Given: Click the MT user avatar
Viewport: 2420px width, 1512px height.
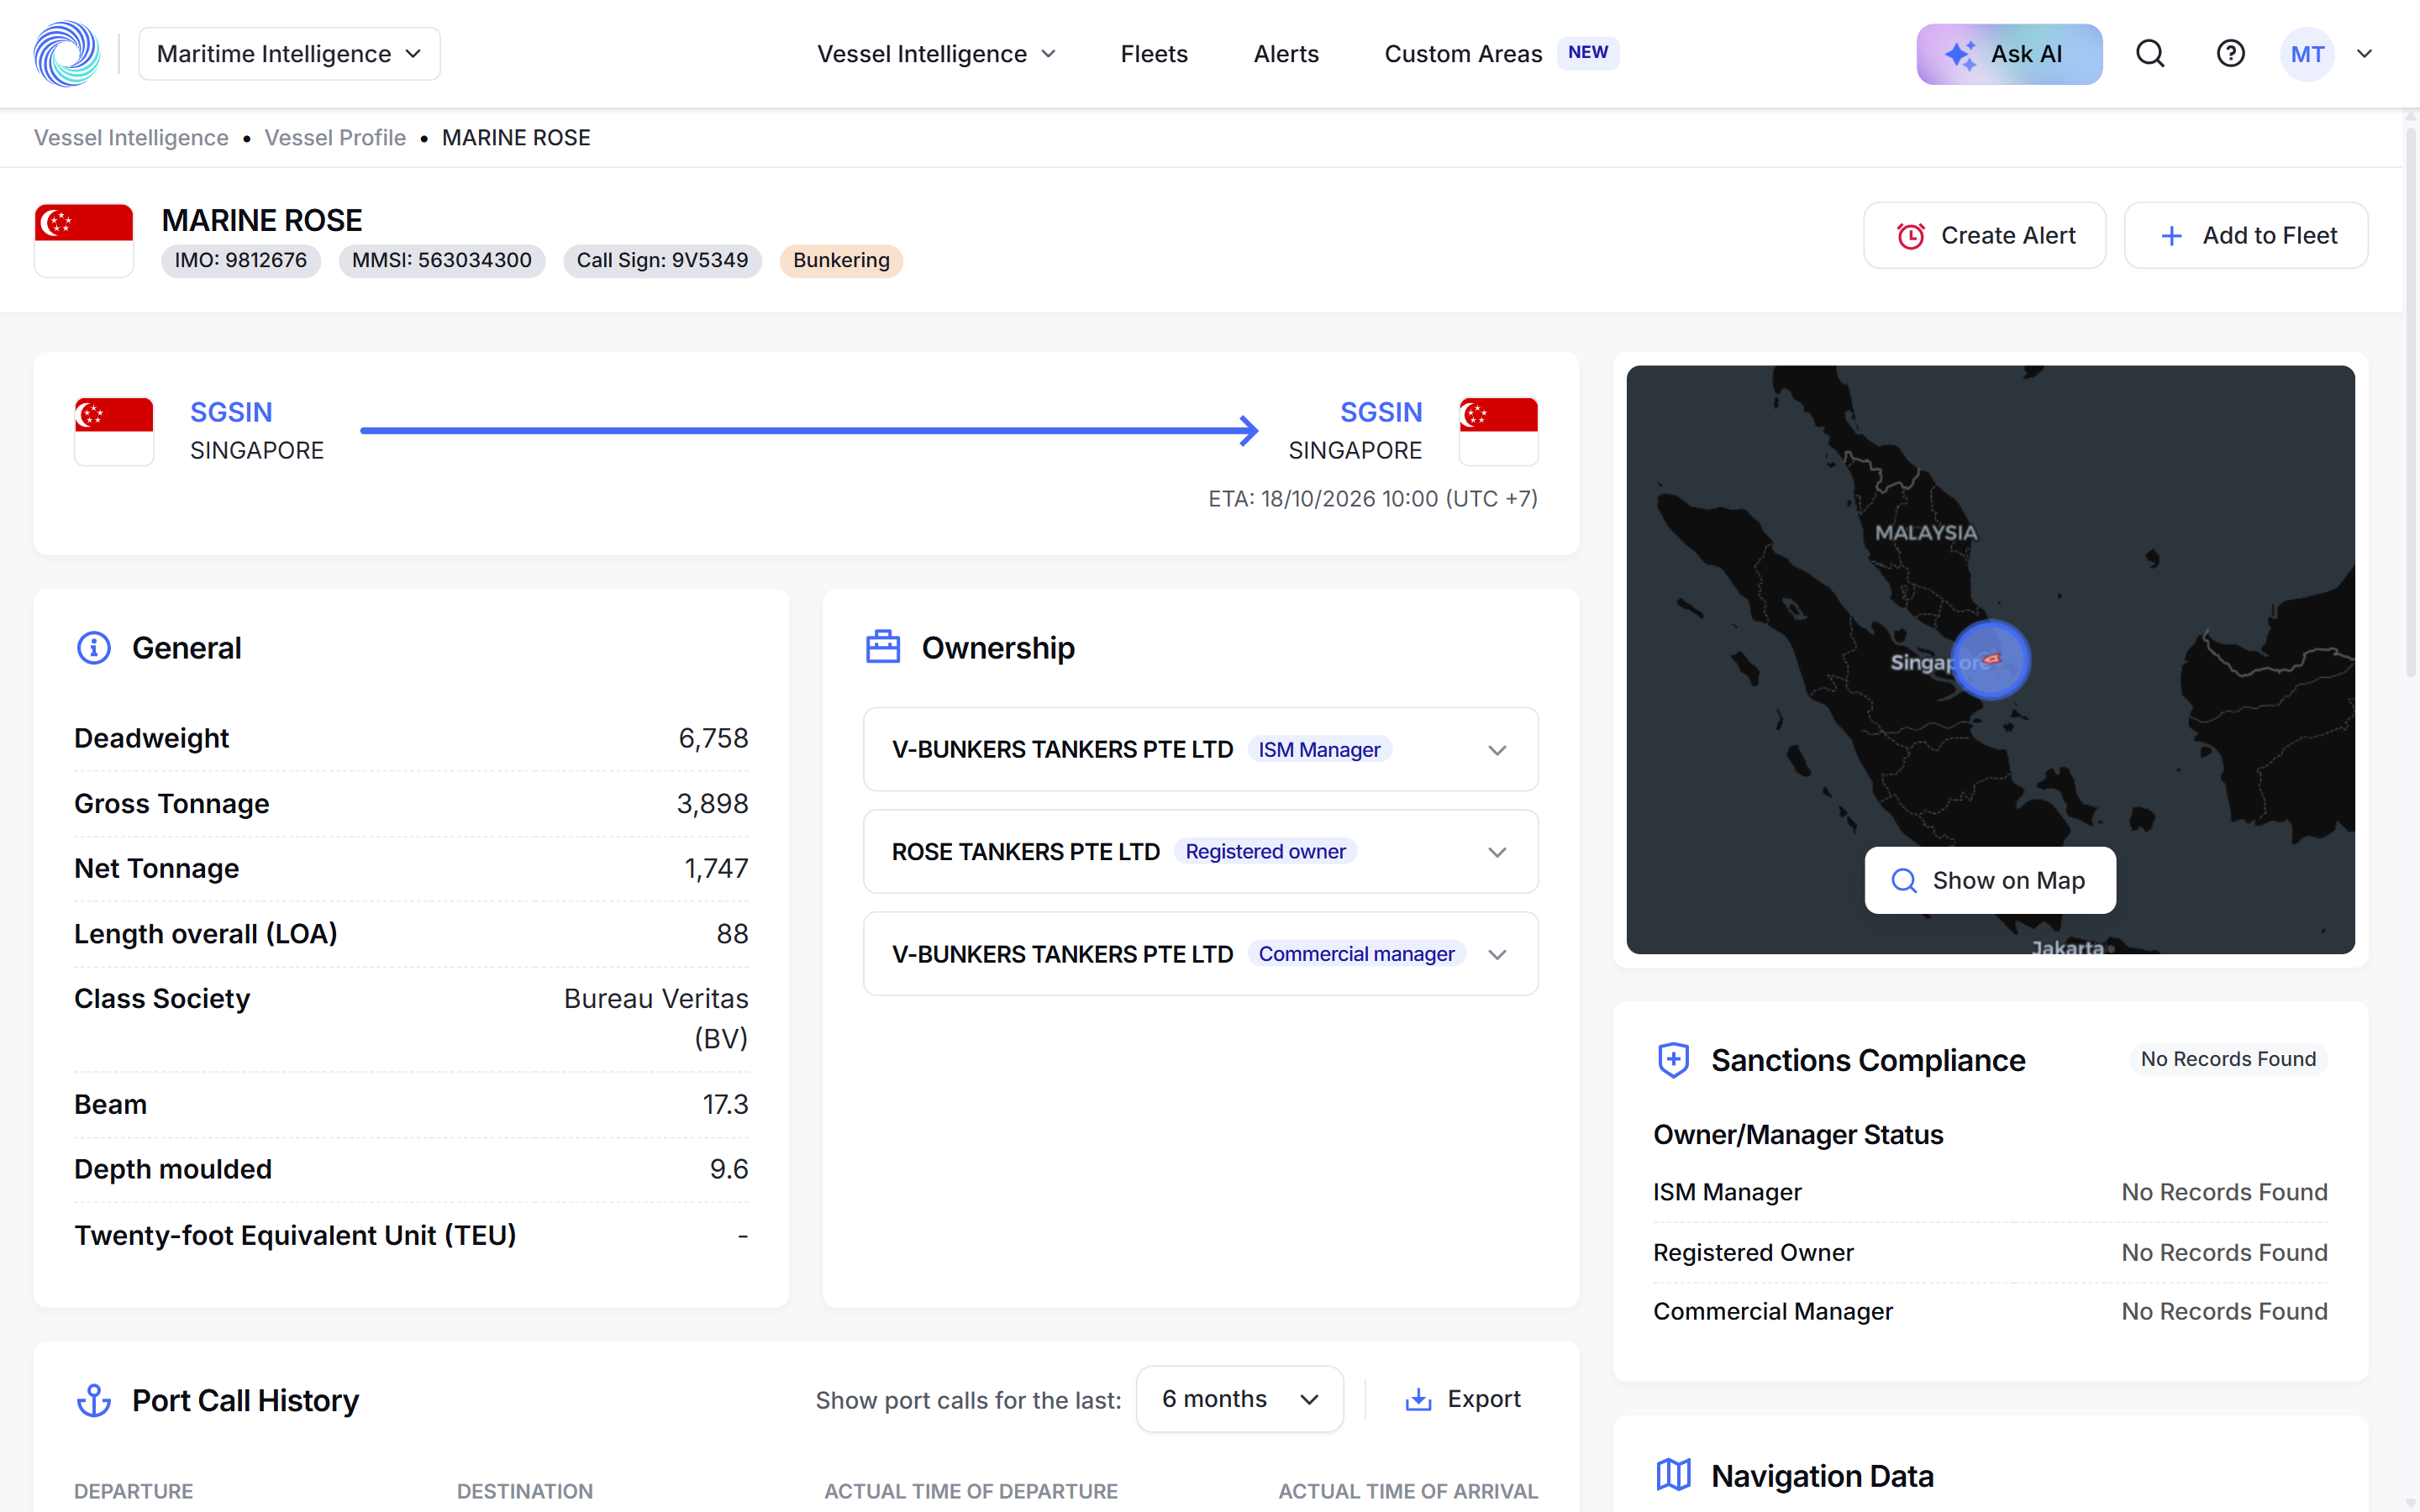Looking at the screenshot, I should coord(2307,54).
